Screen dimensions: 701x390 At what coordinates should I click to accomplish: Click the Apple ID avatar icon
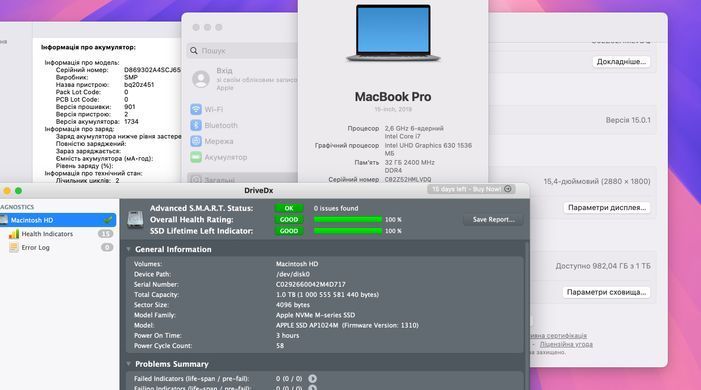pyautogui.click(x=201, y=79)
